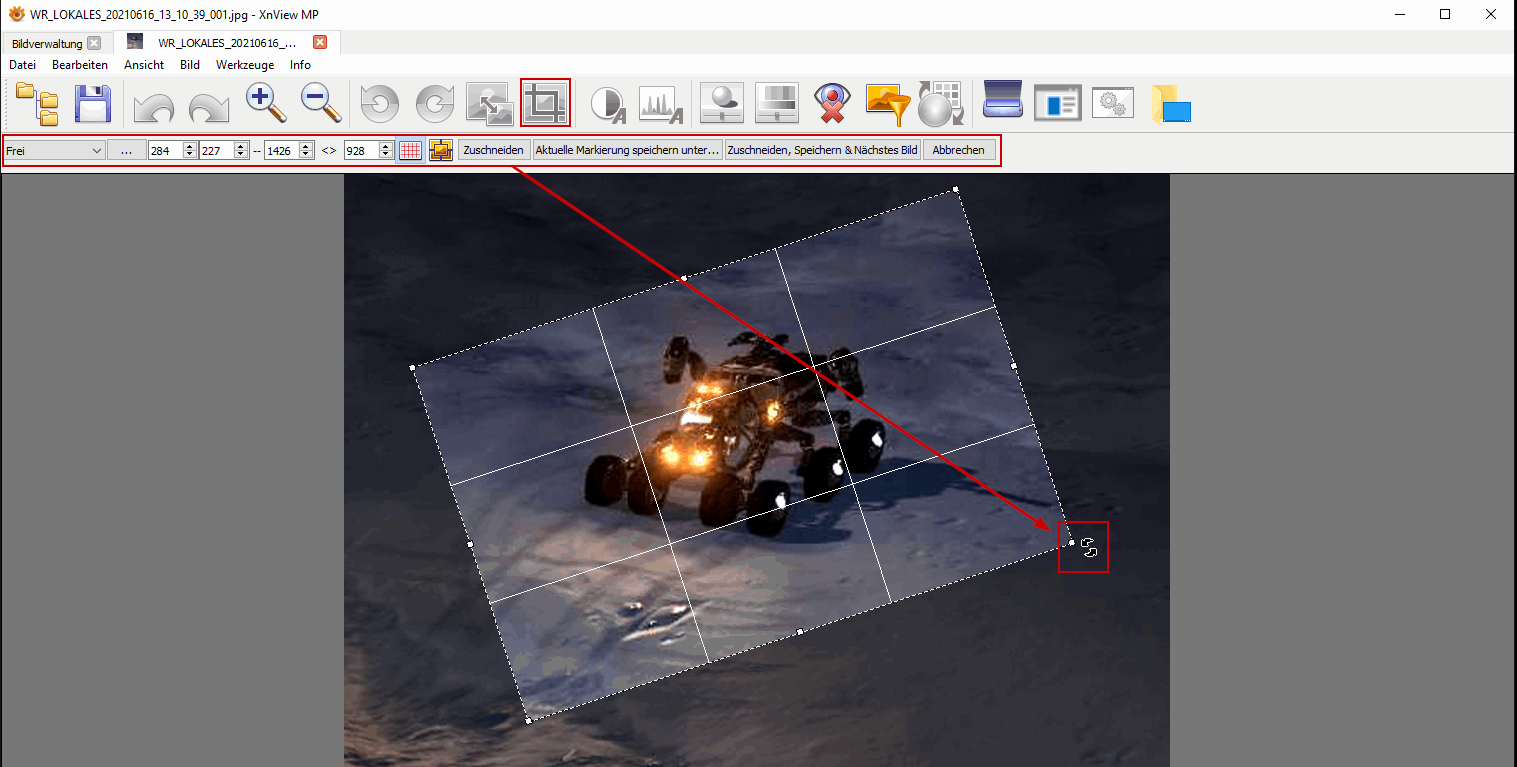1517x767 pixels.
Task: Decrease the 928 value with down arrow
Action: click(x=386, y=155)
